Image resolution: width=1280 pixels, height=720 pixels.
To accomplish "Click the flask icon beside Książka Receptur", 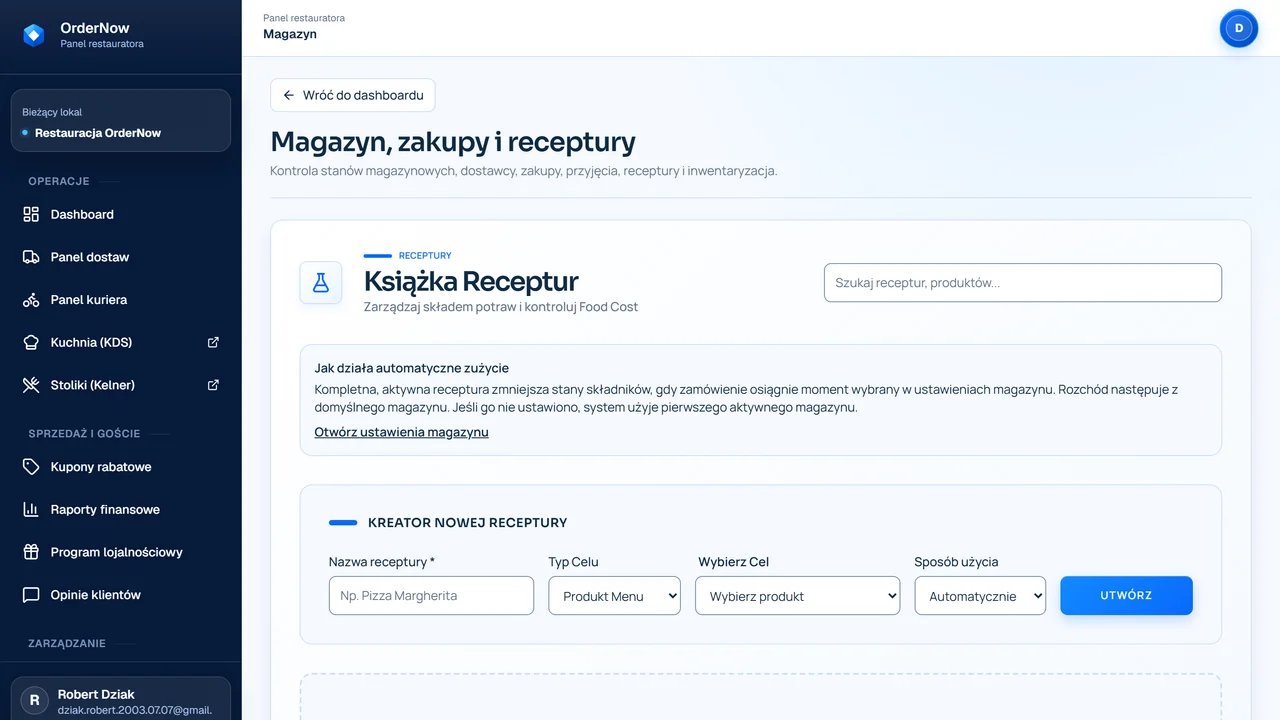I will click(x=321, y=283).
